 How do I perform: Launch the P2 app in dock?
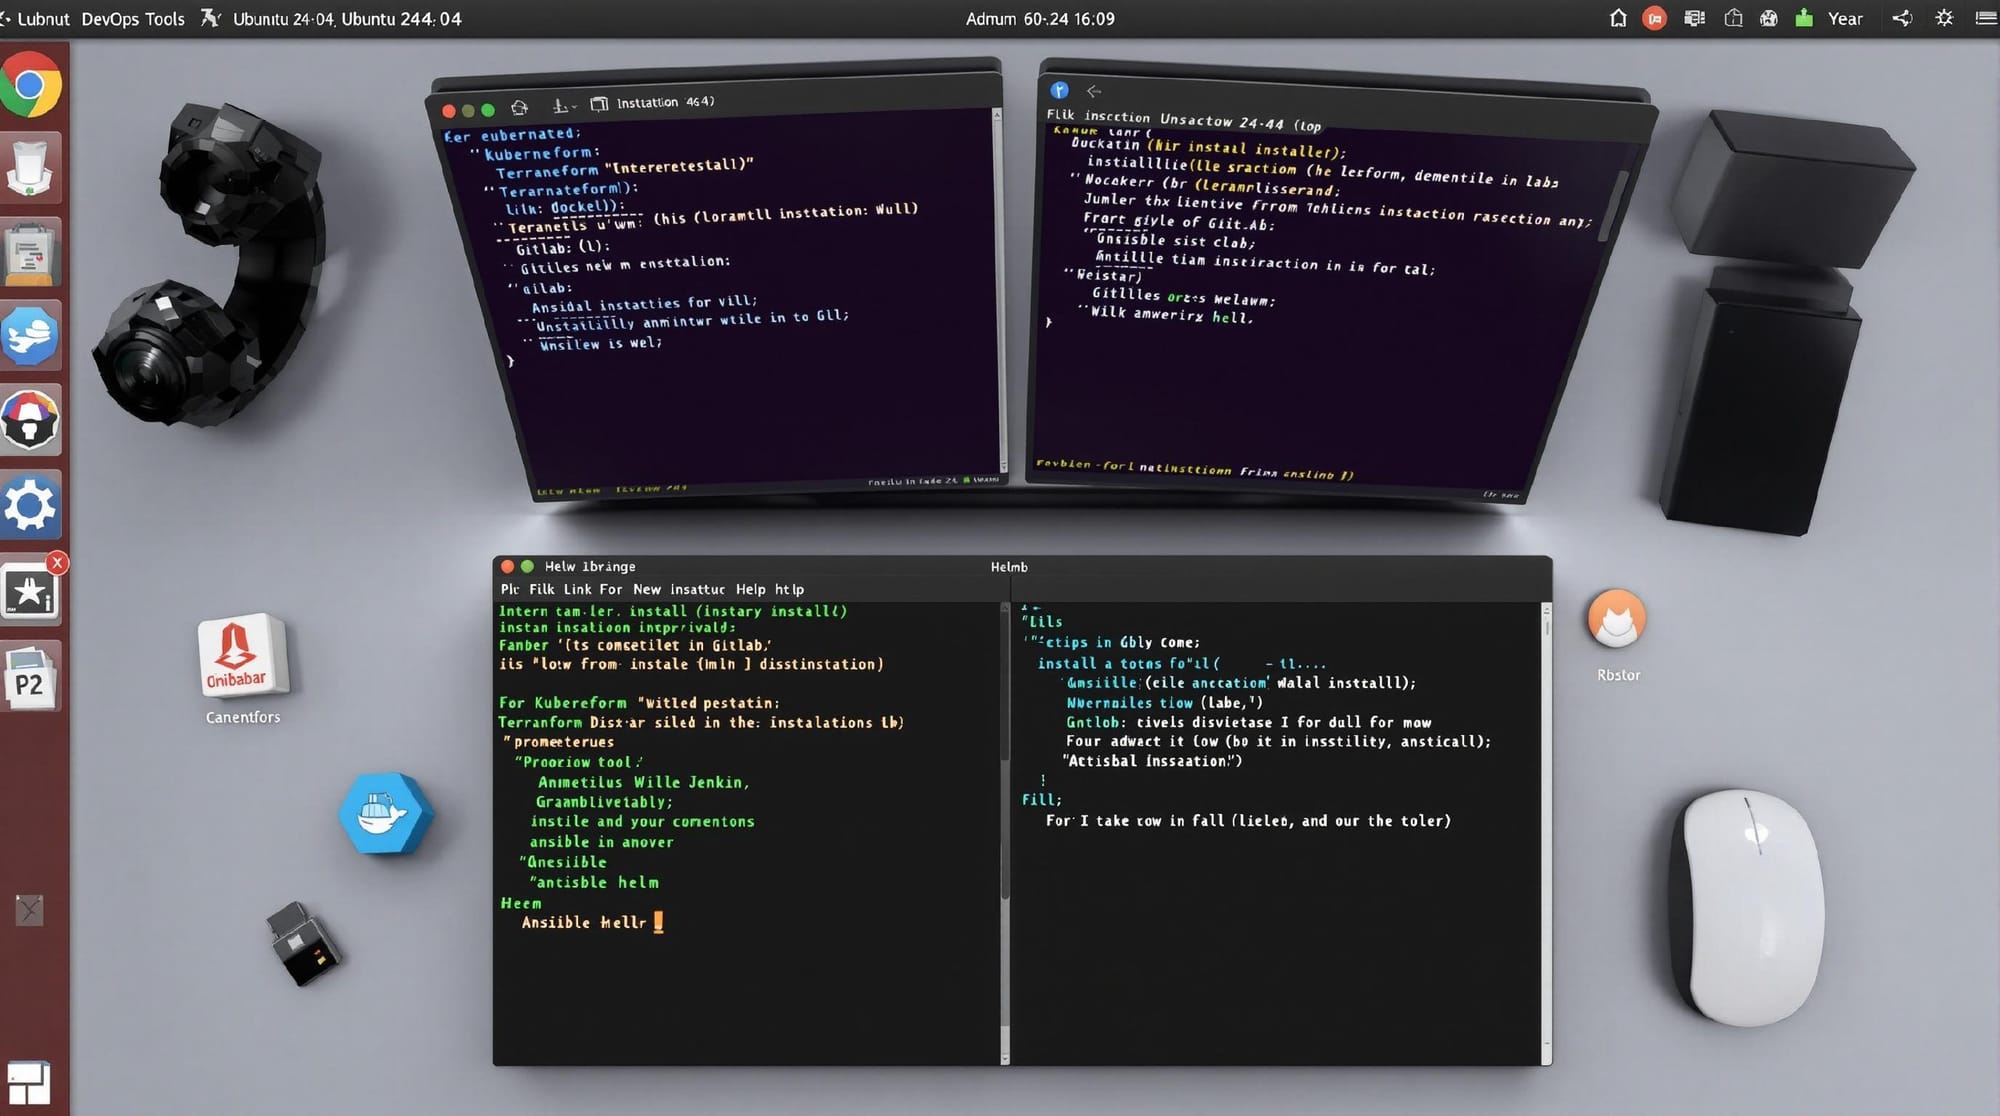pyautogui.click(x=29, y=678)
